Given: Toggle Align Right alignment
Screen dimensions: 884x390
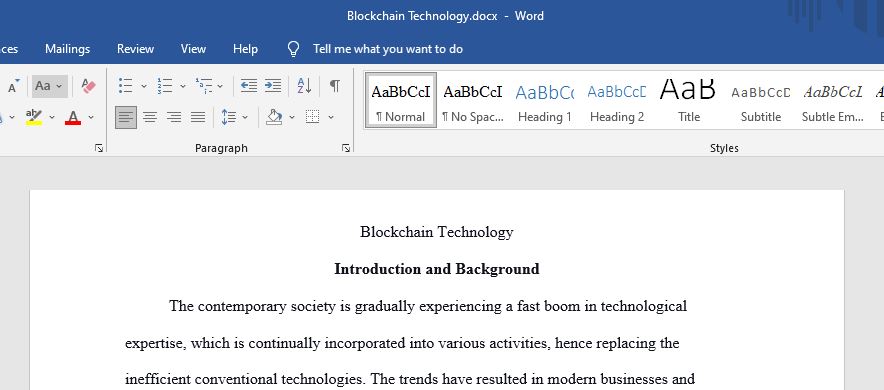Looking at the screenshot, I should [x=174, y=117].
